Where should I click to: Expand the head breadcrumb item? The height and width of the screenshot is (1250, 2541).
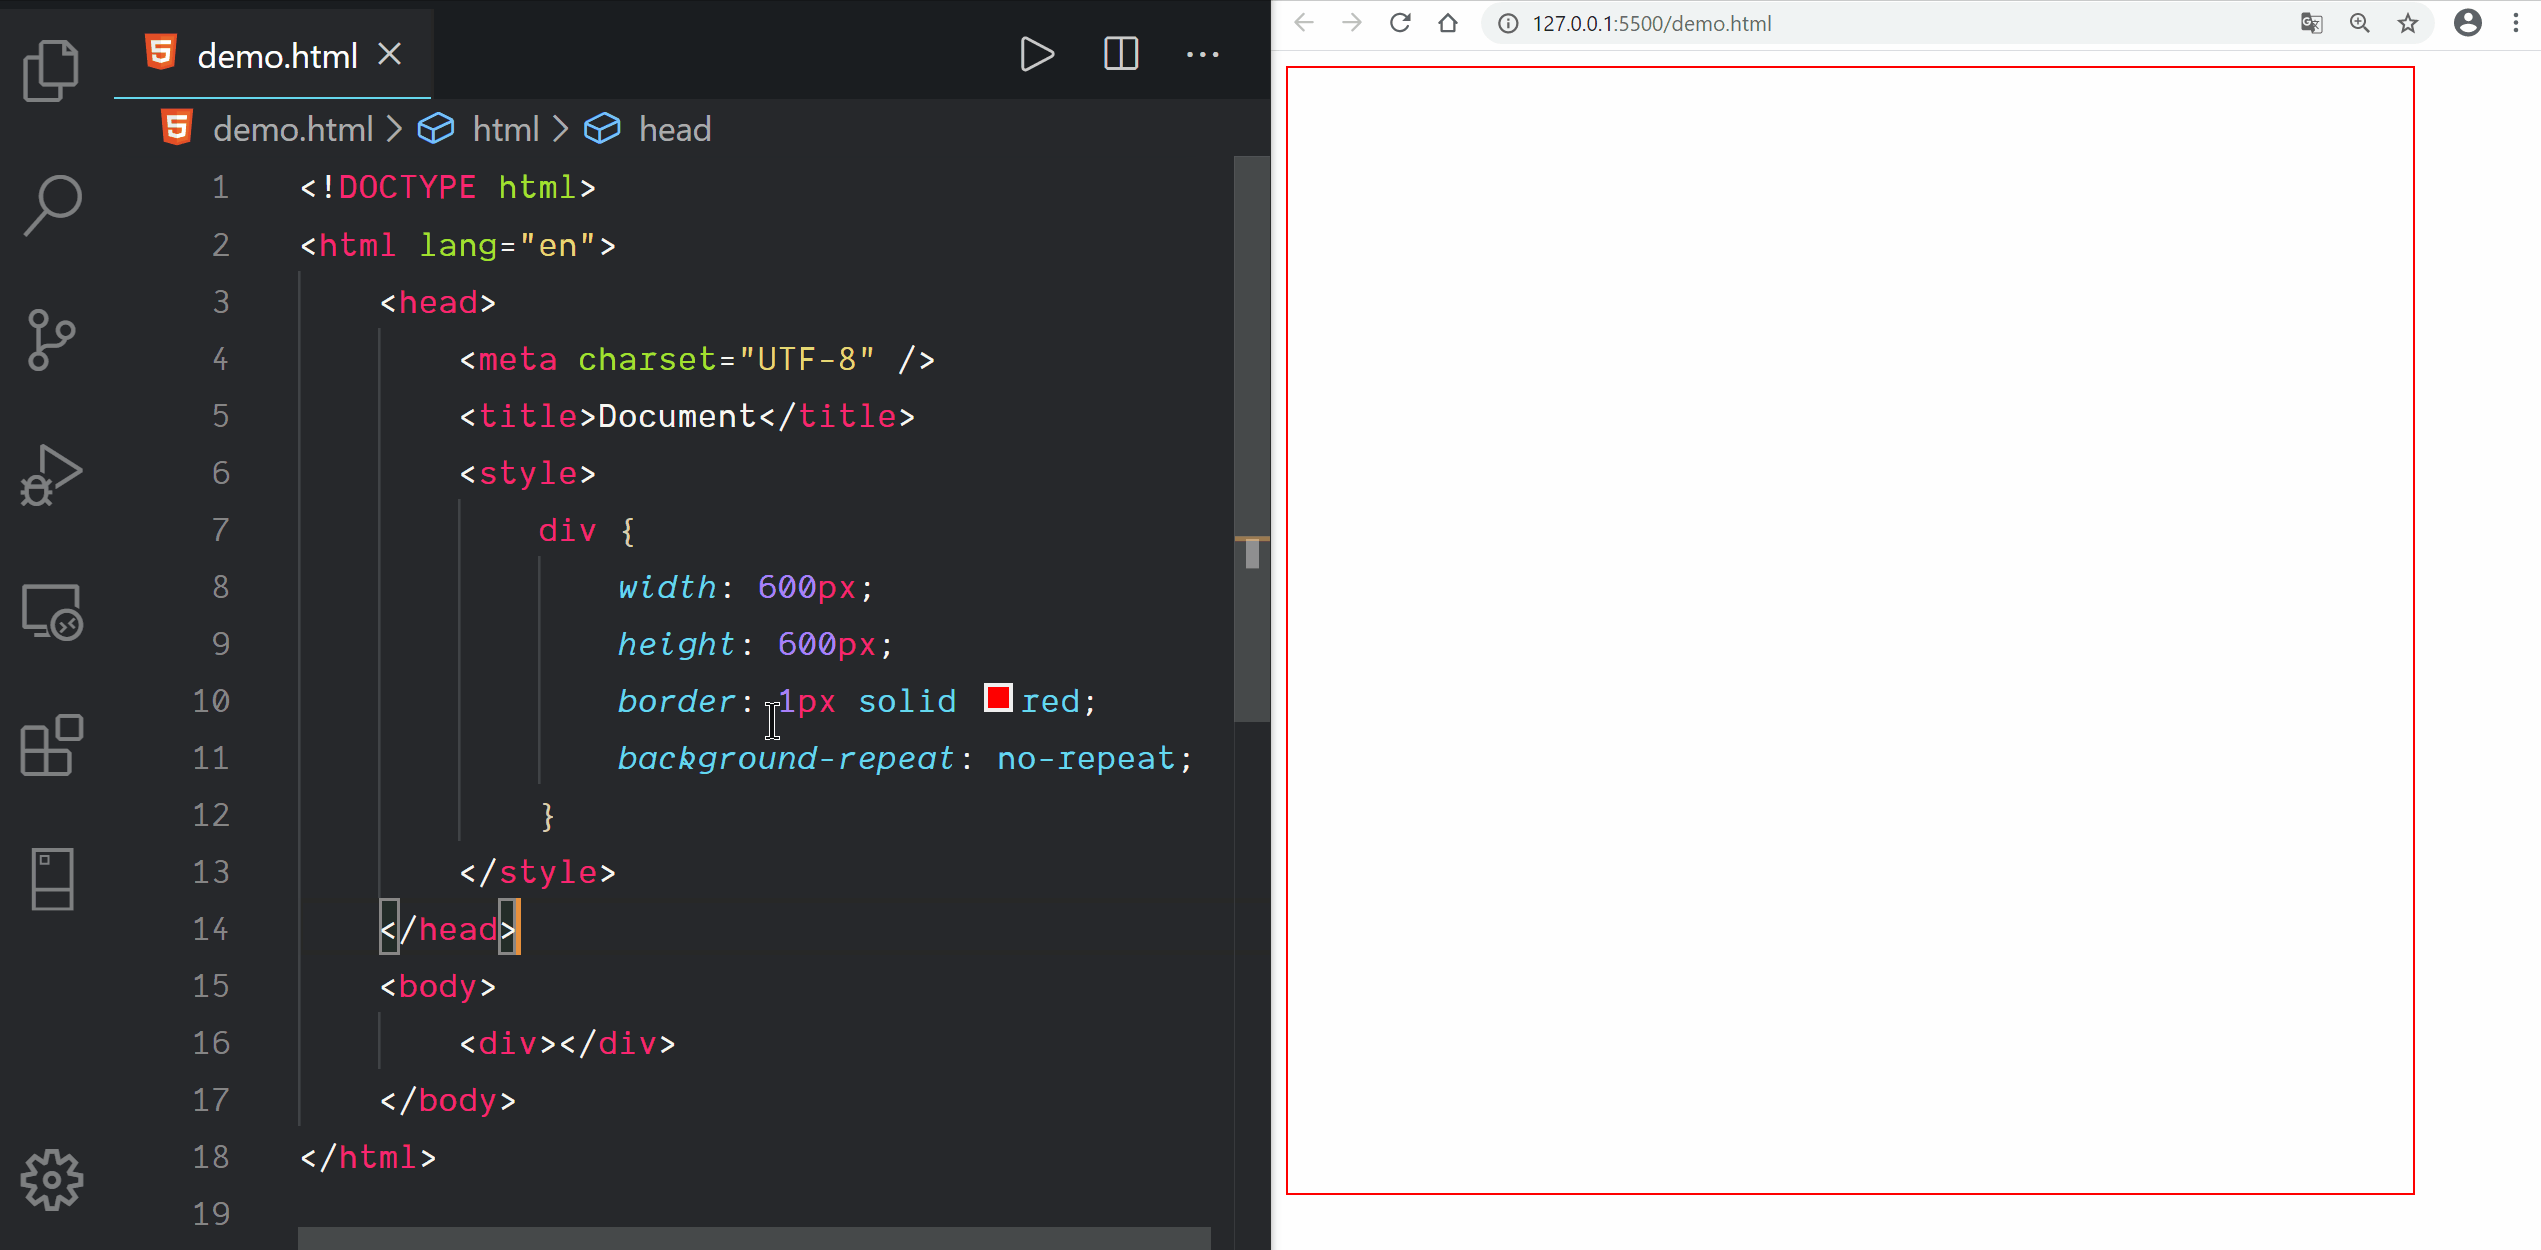pos(674,129)
